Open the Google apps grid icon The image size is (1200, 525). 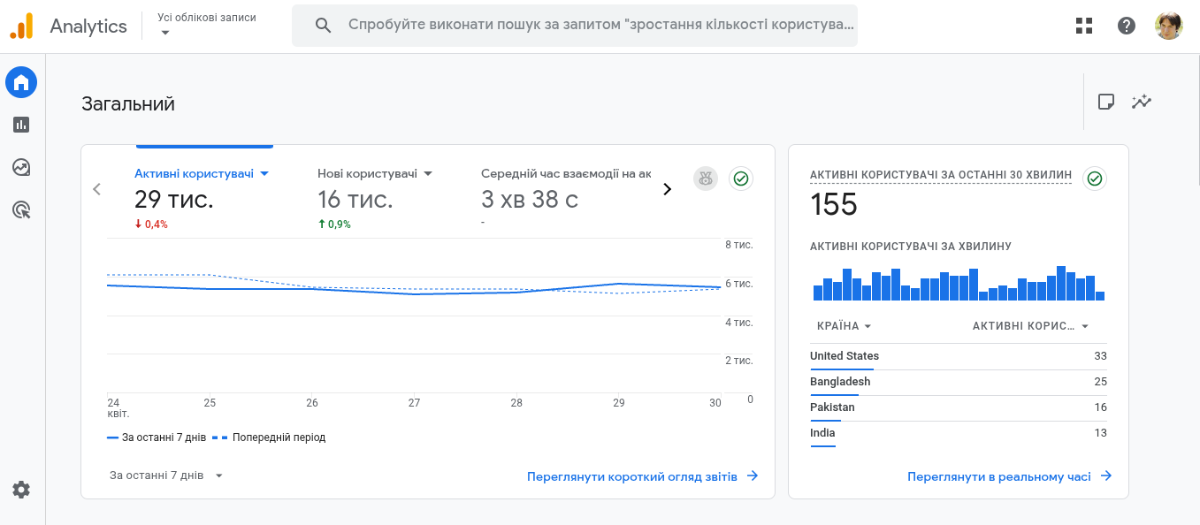pos(1084,26)
